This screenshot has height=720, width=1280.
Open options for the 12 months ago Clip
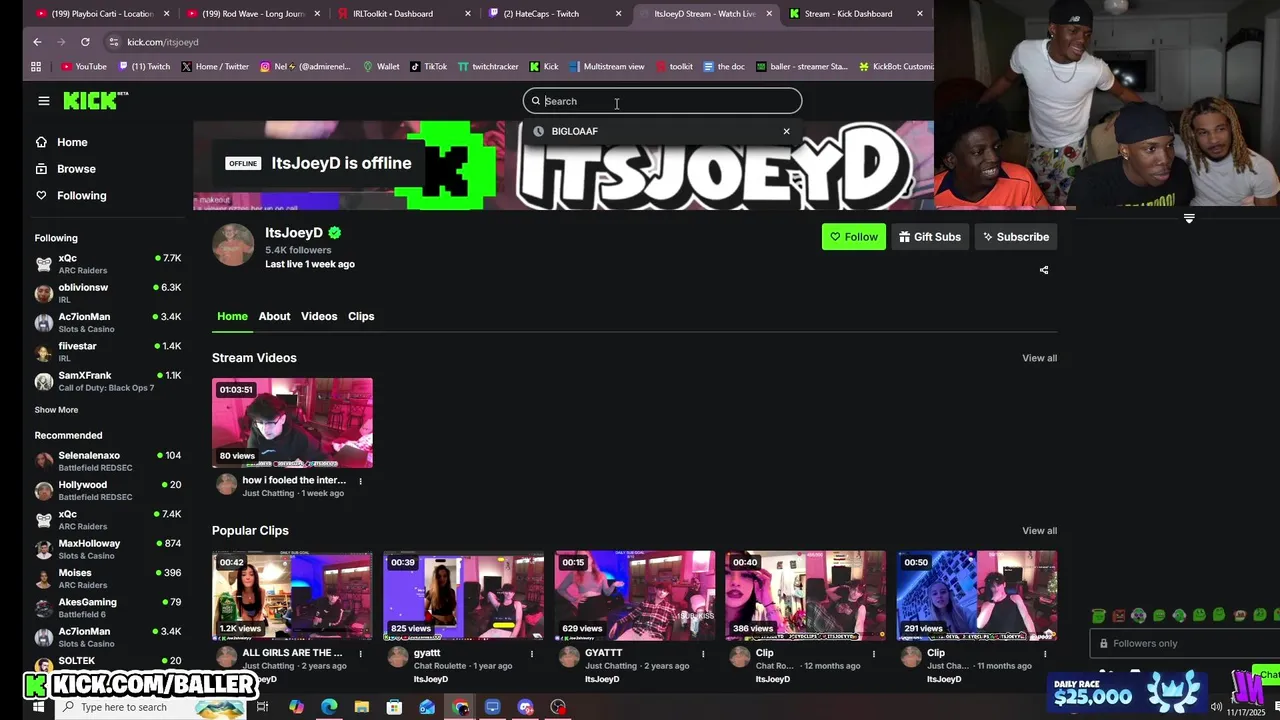(x=873, y=654)
